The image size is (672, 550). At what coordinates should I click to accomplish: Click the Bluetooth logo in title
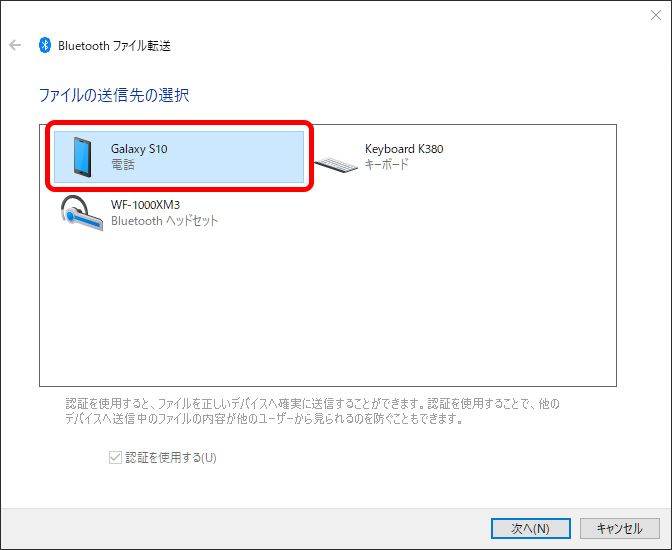(45, 45)
